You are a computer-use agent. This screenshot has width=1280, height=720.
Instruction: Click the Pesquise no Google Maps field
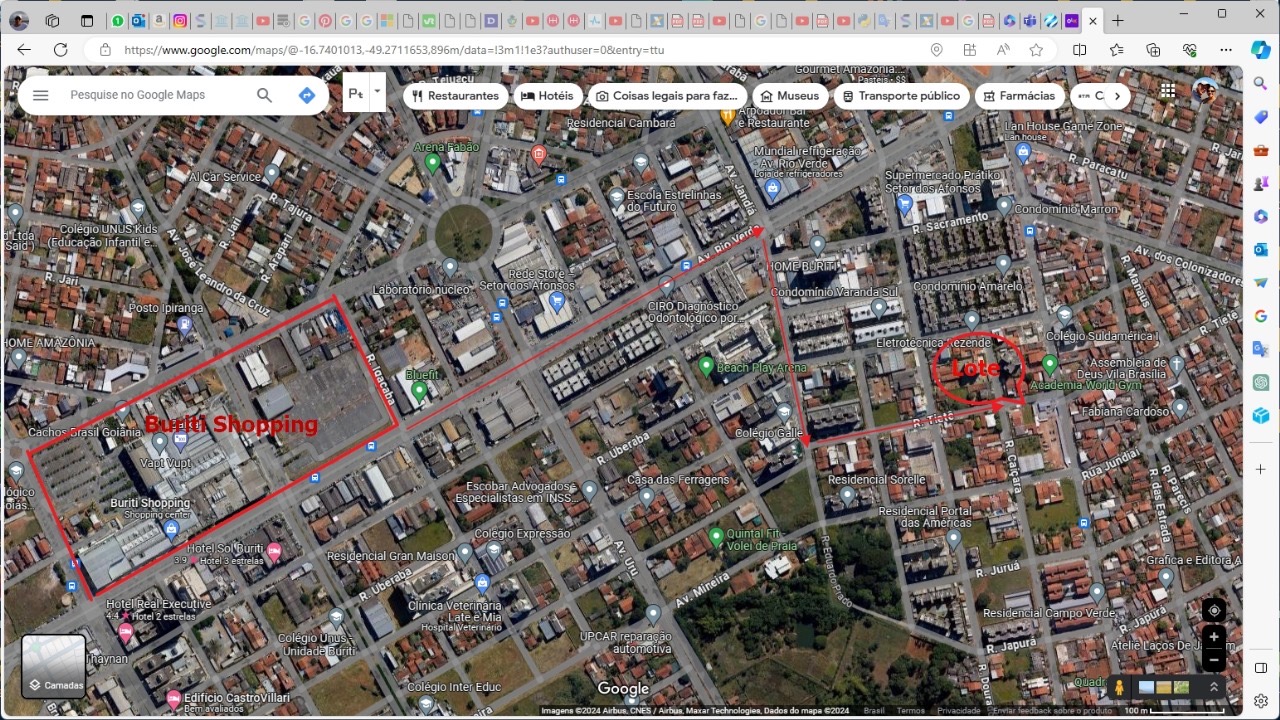tap(150, 95)
